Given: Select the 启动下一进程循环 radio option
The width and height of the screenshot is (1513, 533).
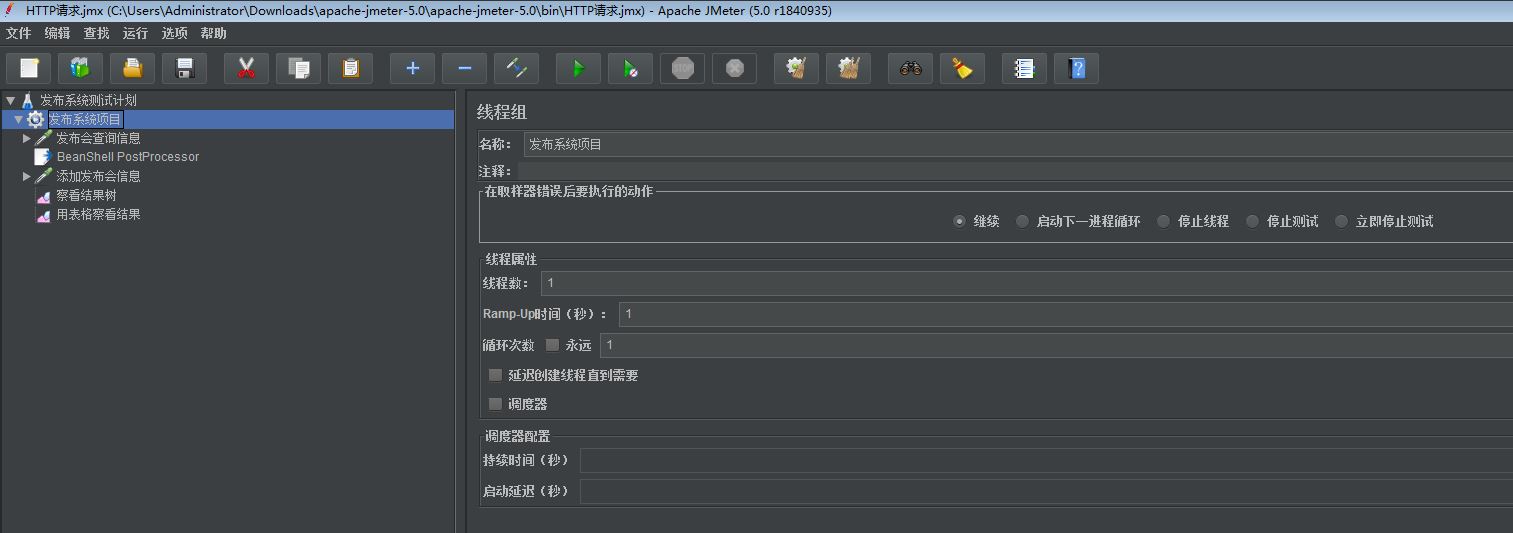Looking at the screenshot, I should tap(1022, 221).
